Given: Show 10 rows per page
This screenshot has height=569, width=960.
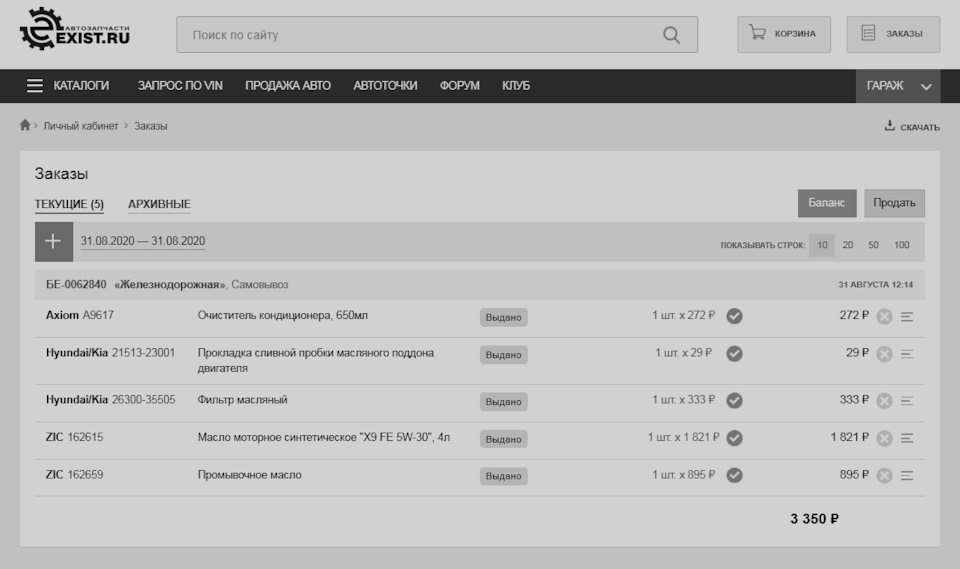Looking at the screenshot, I should coord(822,245).
